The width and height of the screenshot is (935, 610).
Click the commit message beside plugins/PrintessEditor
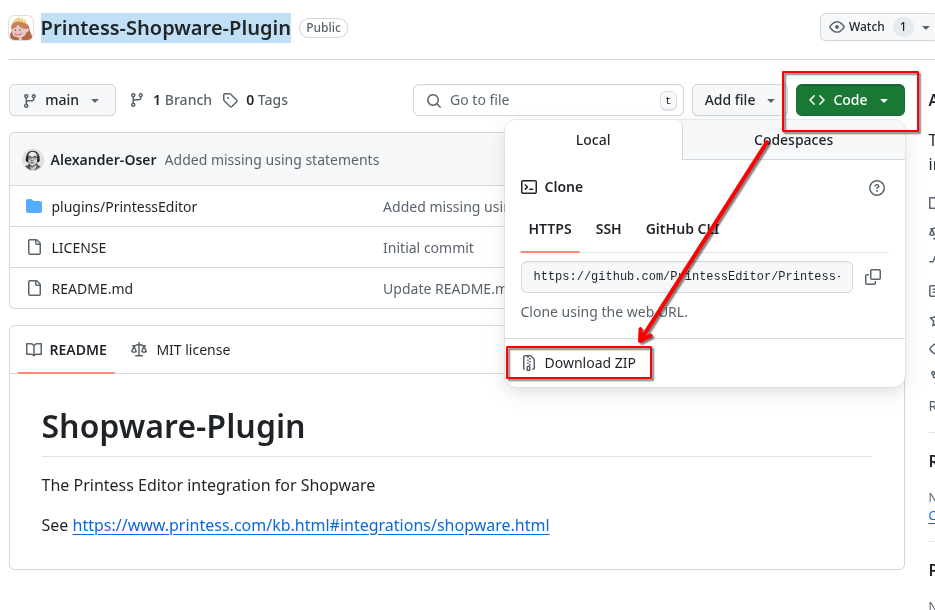(x=444, y=207)
